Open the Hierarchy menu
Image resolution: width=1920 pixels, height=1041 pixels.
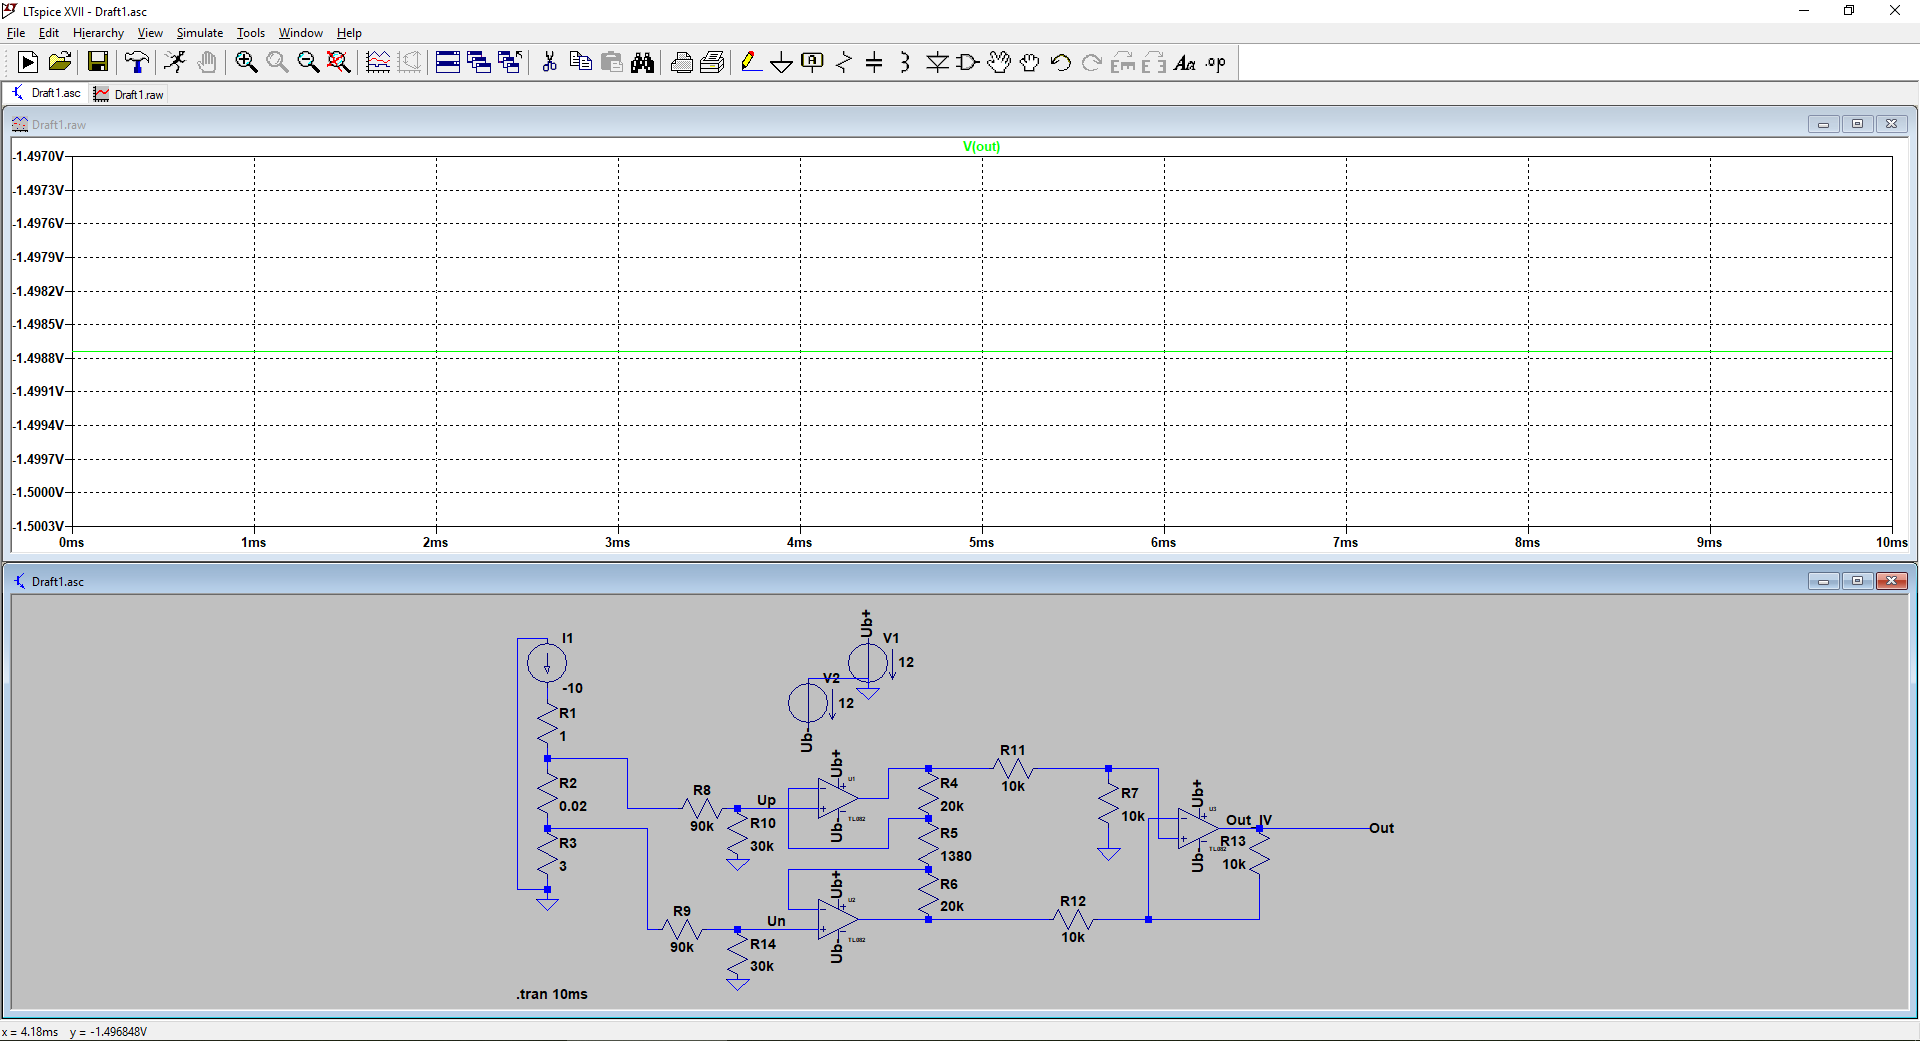pos(98,33)
